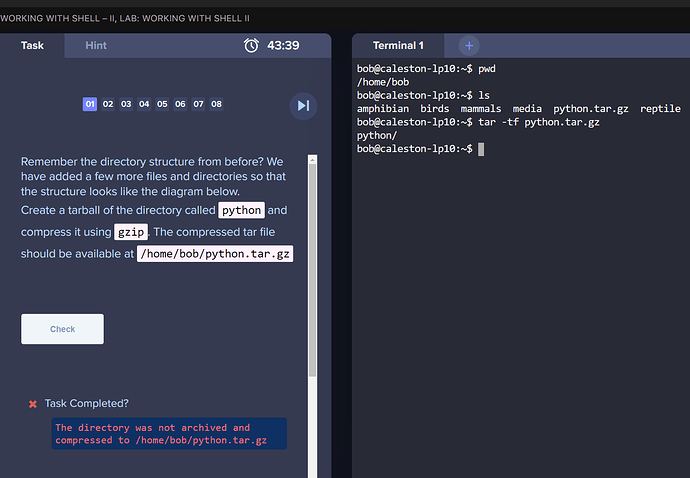The image size is (690, 478).
Task: Jump to question 03
Action: pos(126,104)
